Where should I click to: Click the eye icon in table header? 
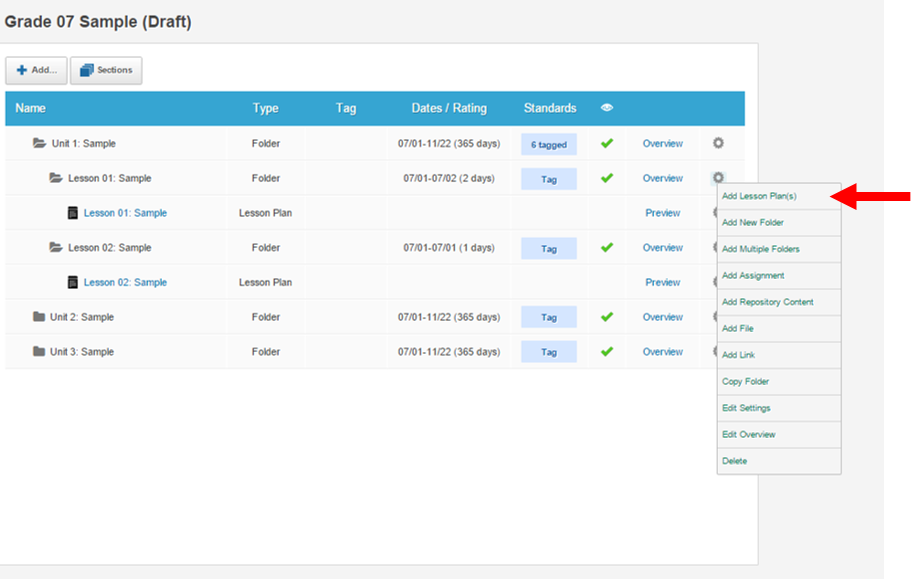pos(606,108)
